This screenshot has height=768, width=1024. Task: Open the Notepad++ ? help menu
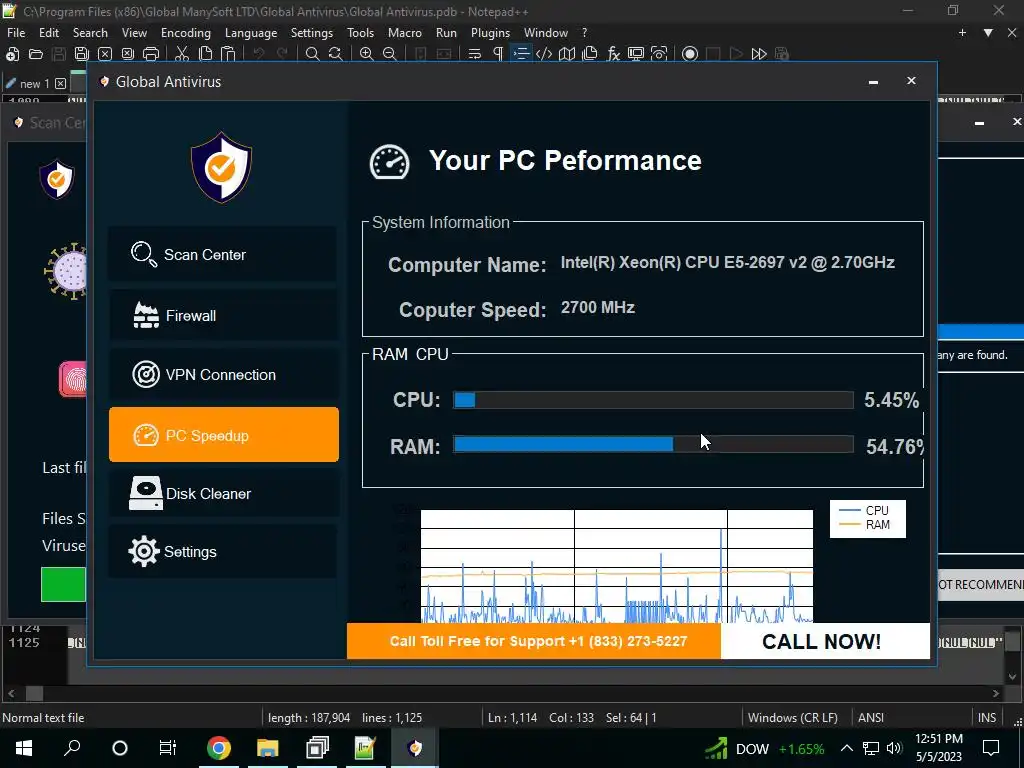coord(584,33)
